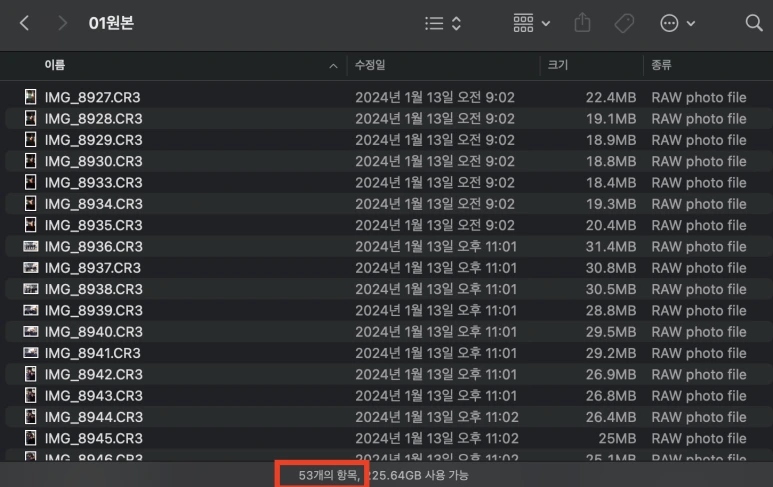The image size is (773, 487).
Task: Click RAW photo file type of IMG_8941.CR3
Action: [x=699, y=353]
